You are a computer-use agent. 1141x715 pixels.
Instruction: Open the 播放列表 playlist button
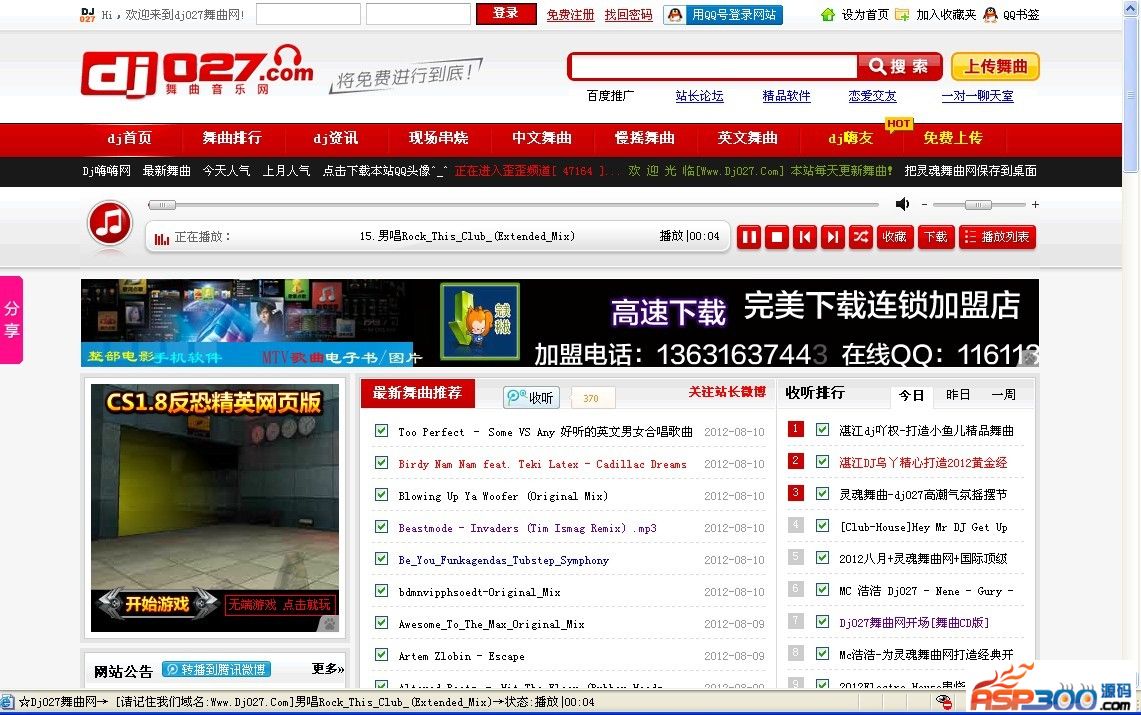pyautogui.click(x=998, y=237)
